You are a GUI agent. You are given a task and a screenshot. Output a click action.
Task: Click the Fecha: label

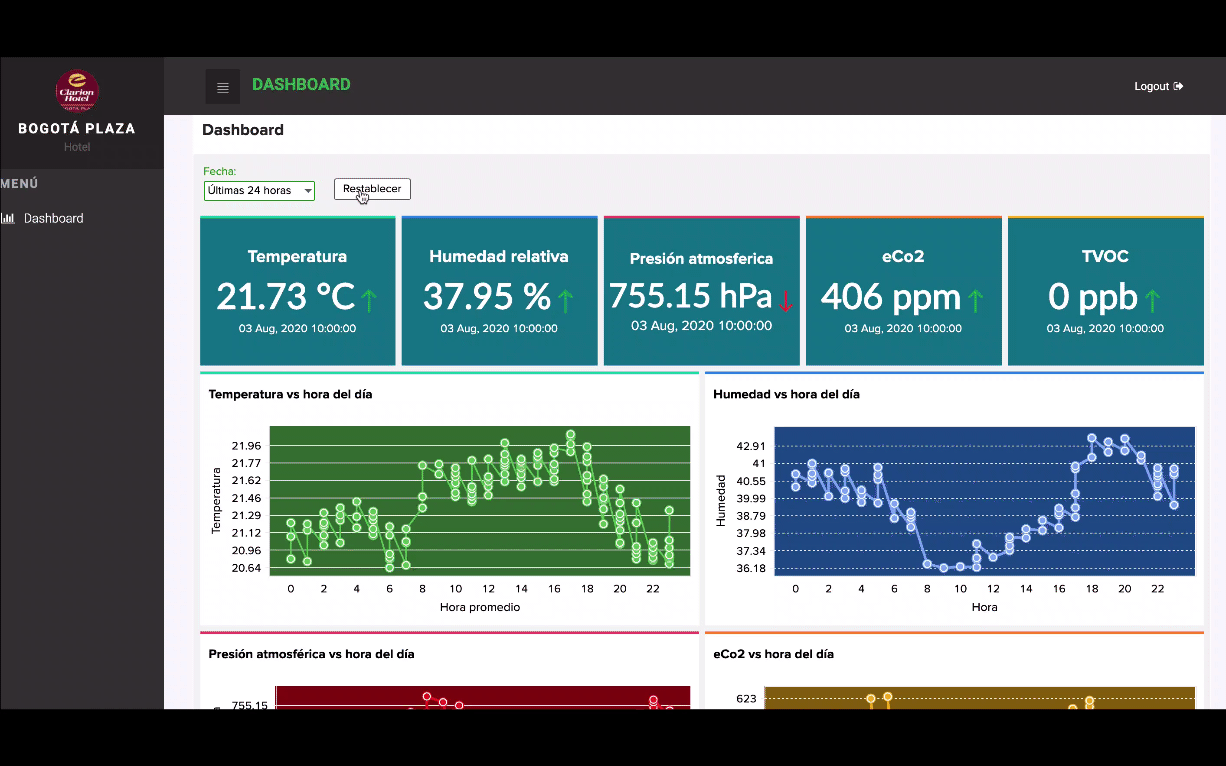tap(220, 171)
